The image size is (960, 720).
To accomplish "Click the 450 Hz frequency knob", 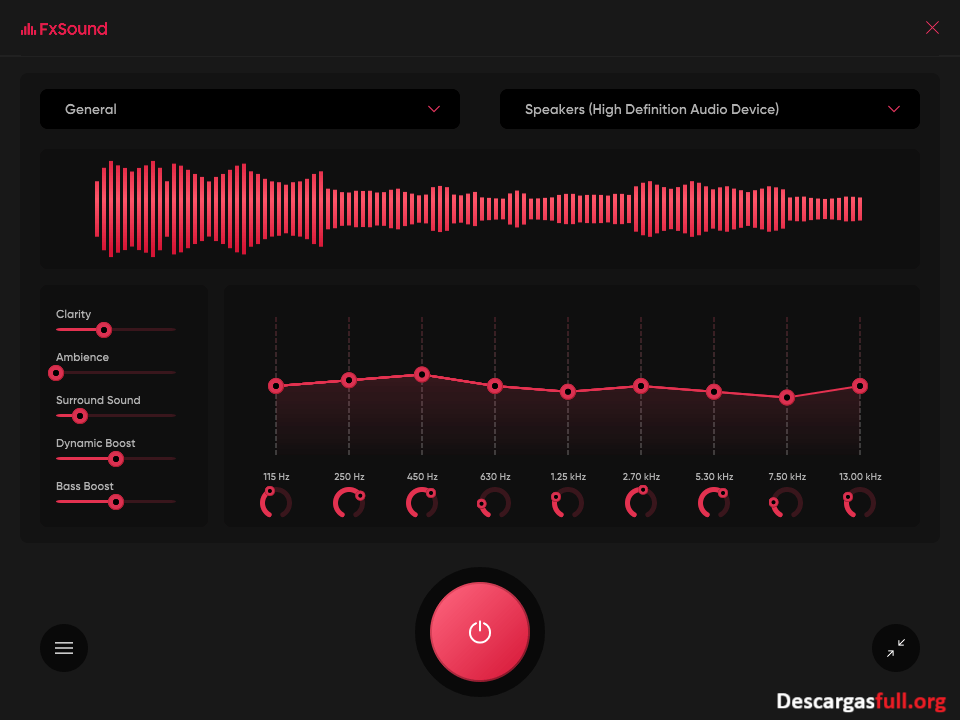I will click(x=422, y=502).
